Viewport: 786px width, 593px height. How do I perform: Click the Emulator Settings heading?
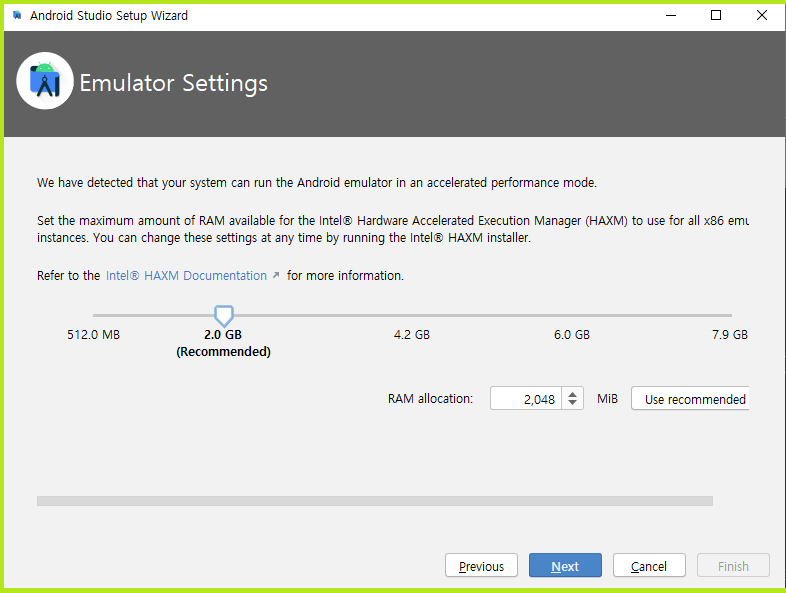pos(173,83)
